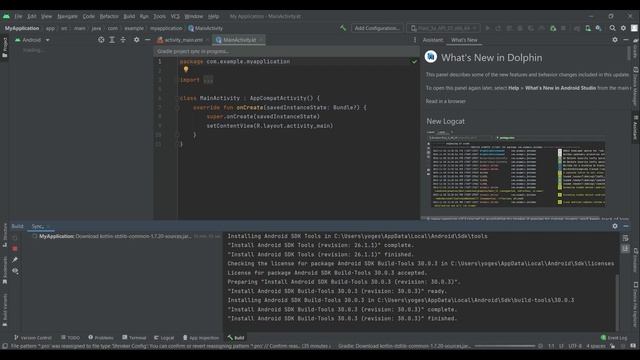This screenshot has height=360, width=640.
Task: Hide the Build tool window
Action: pos(626,226)
